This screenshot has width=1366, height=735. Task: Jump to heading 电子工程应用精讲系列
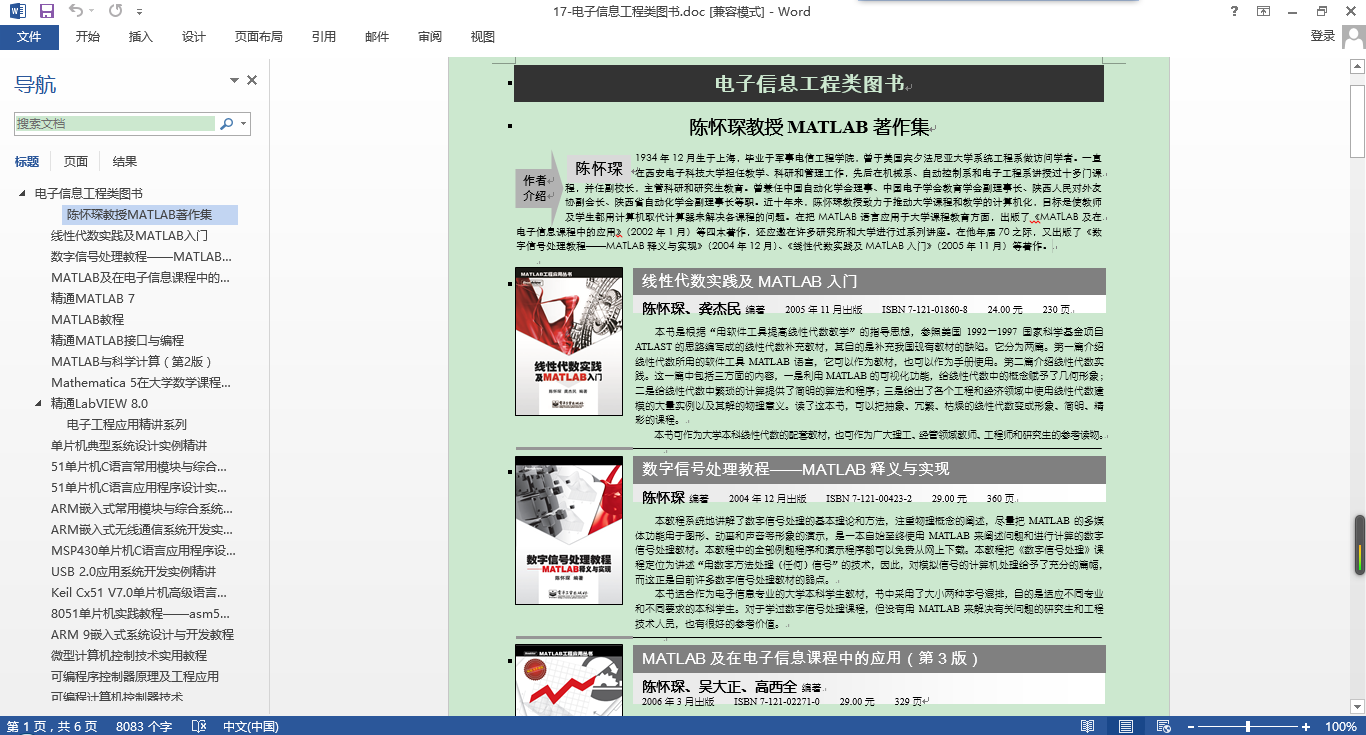click(x=126, y=424)
